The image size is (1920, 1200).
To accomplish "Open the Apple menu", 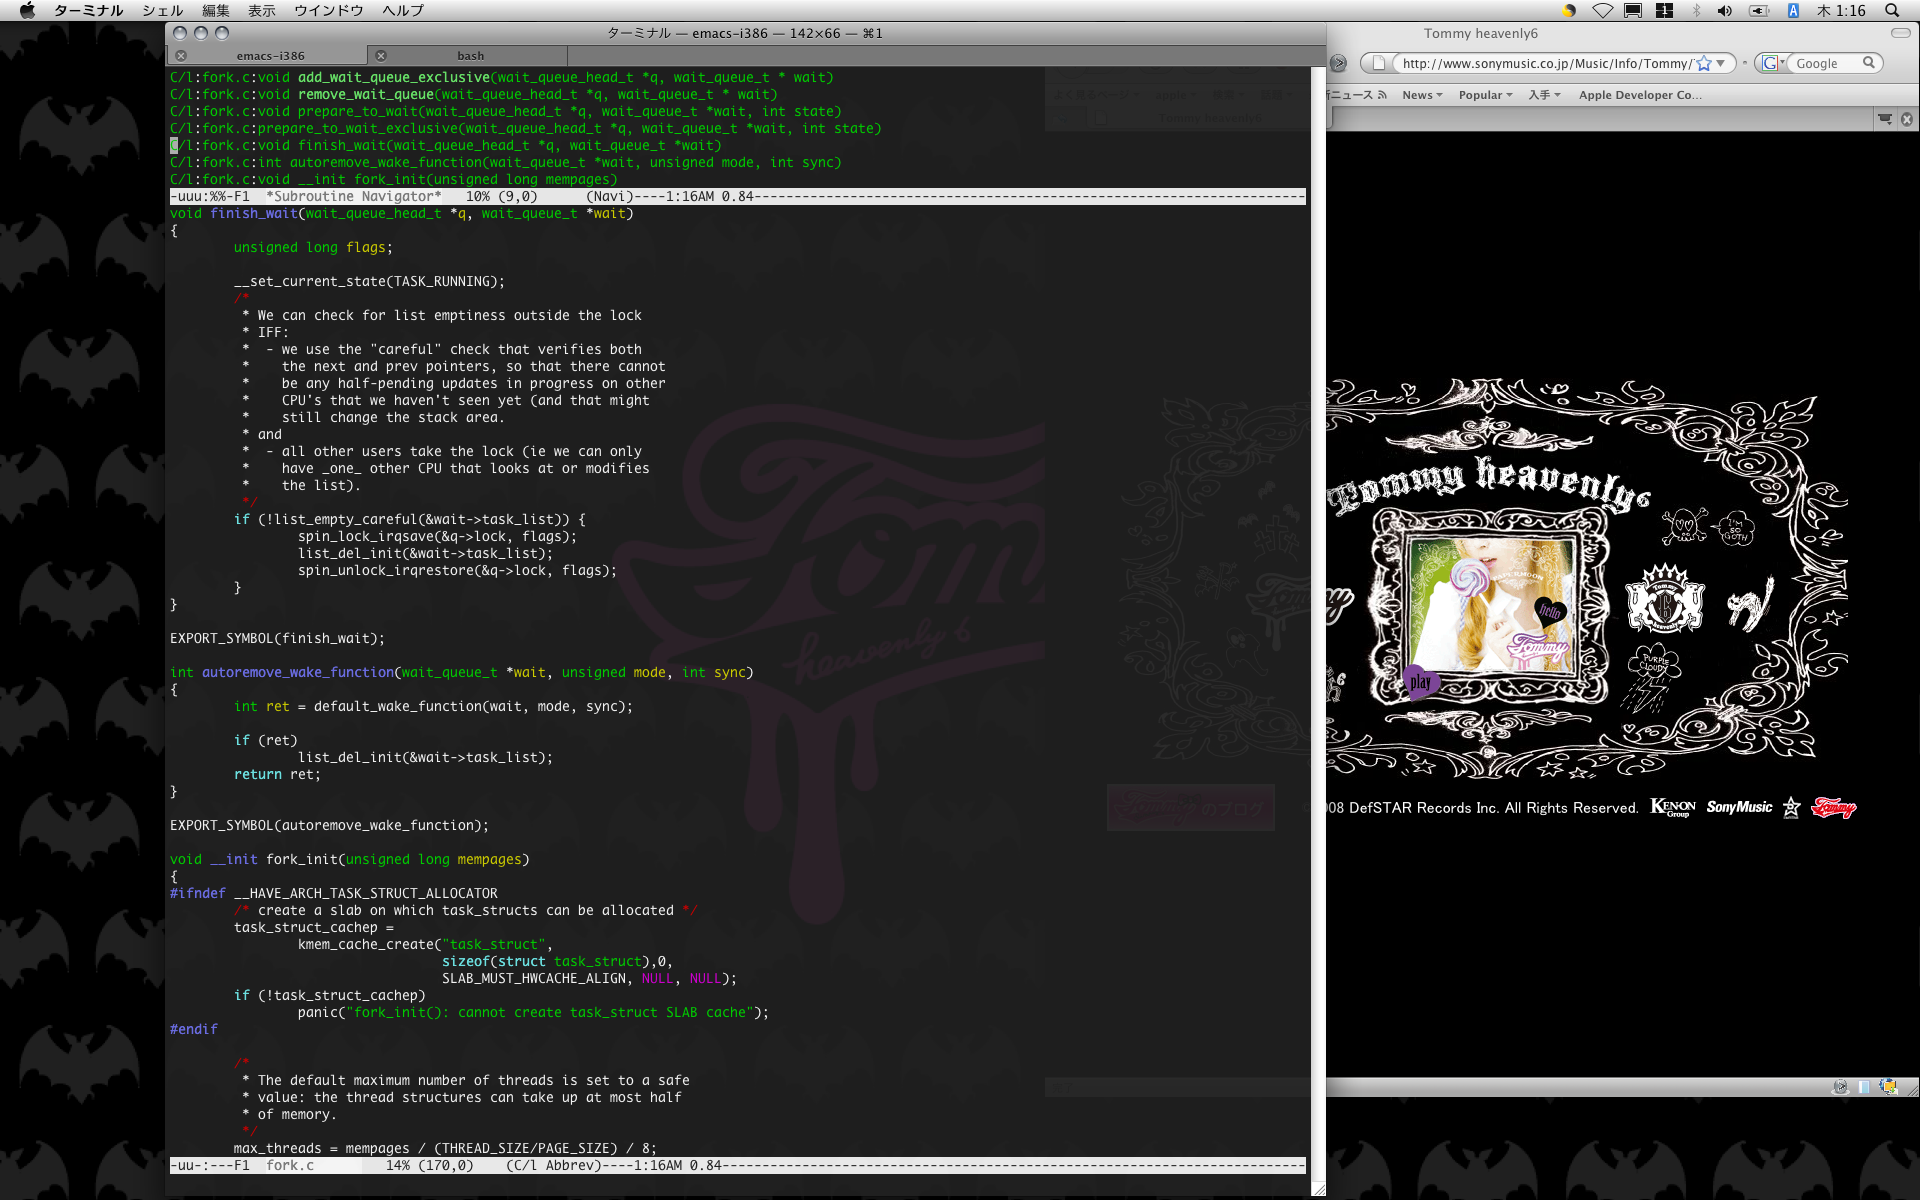I will 27,10.
